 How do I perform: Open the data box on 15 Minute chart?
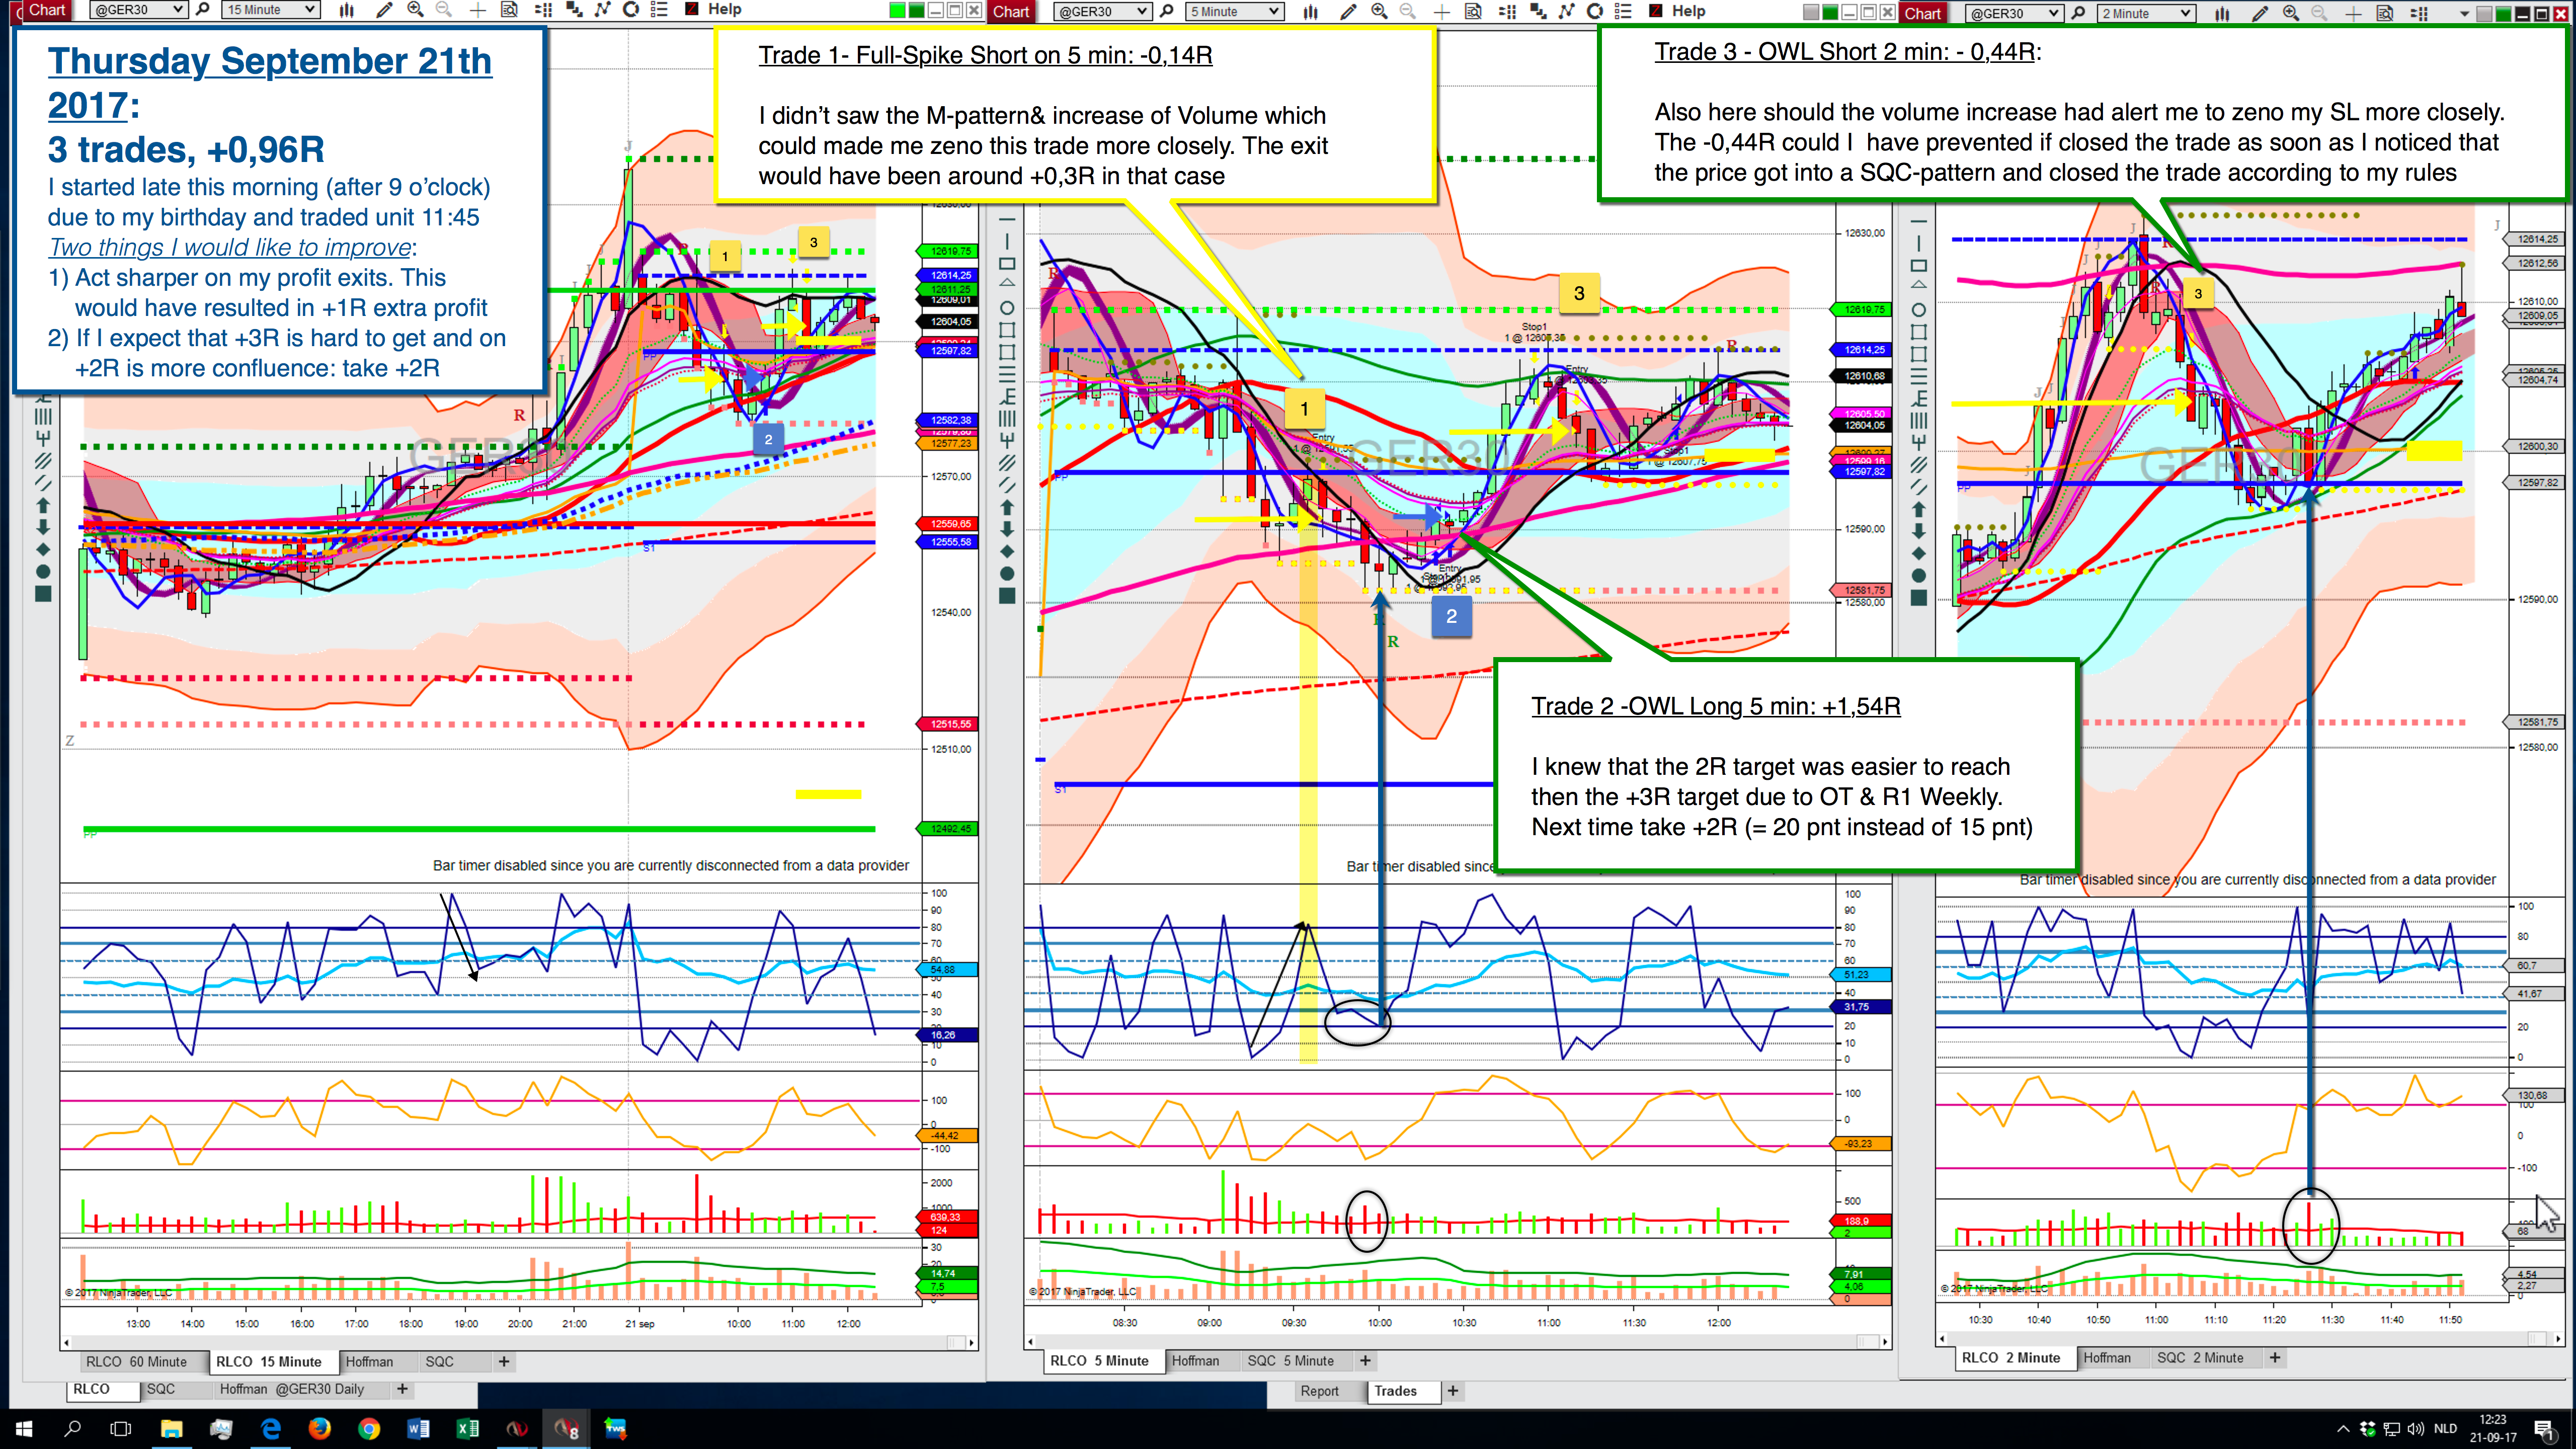509,10
